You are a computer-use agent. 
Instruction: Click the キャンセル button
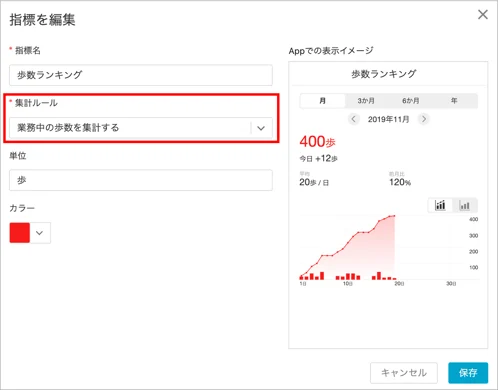click(404, 373)
